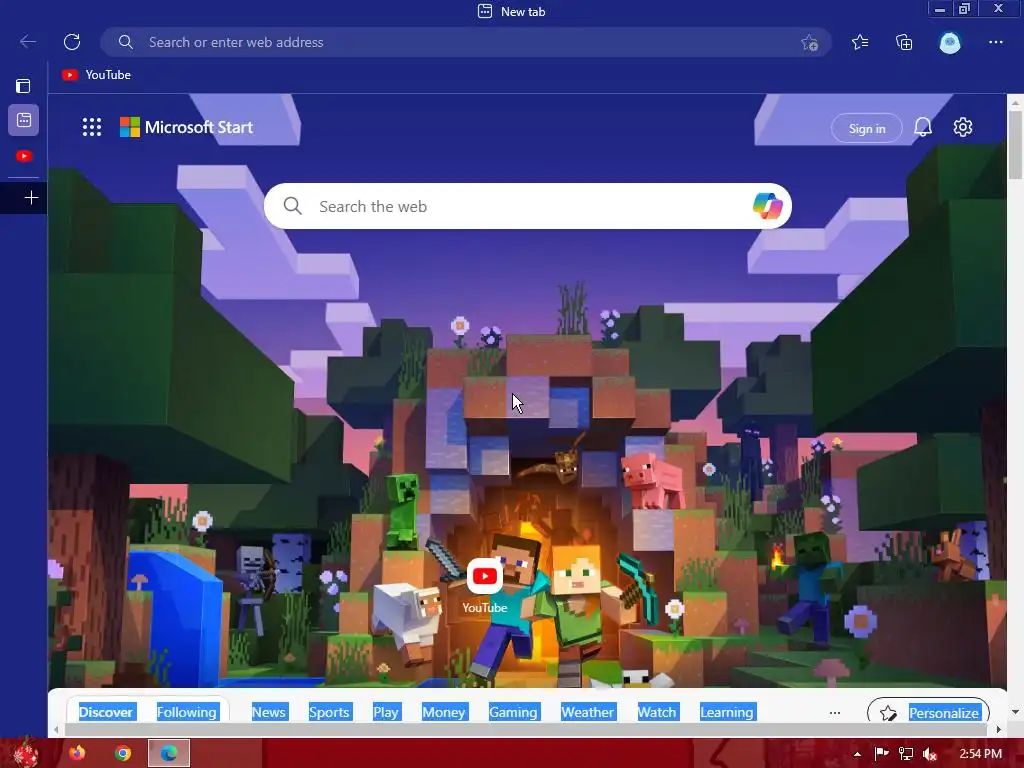Show hidden tray icons arrow
Viewport: 1024px width, 768px height.
pos(857,754)
